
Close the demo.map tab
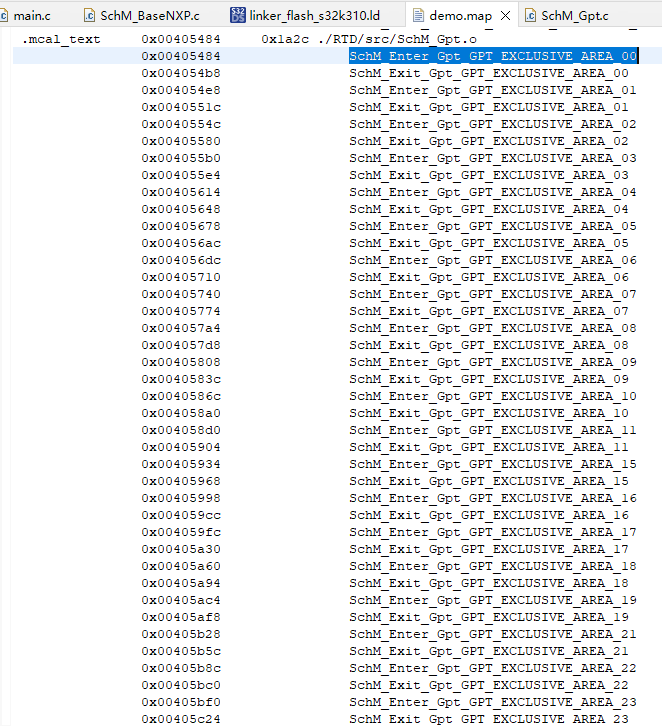tap(506, 16)
